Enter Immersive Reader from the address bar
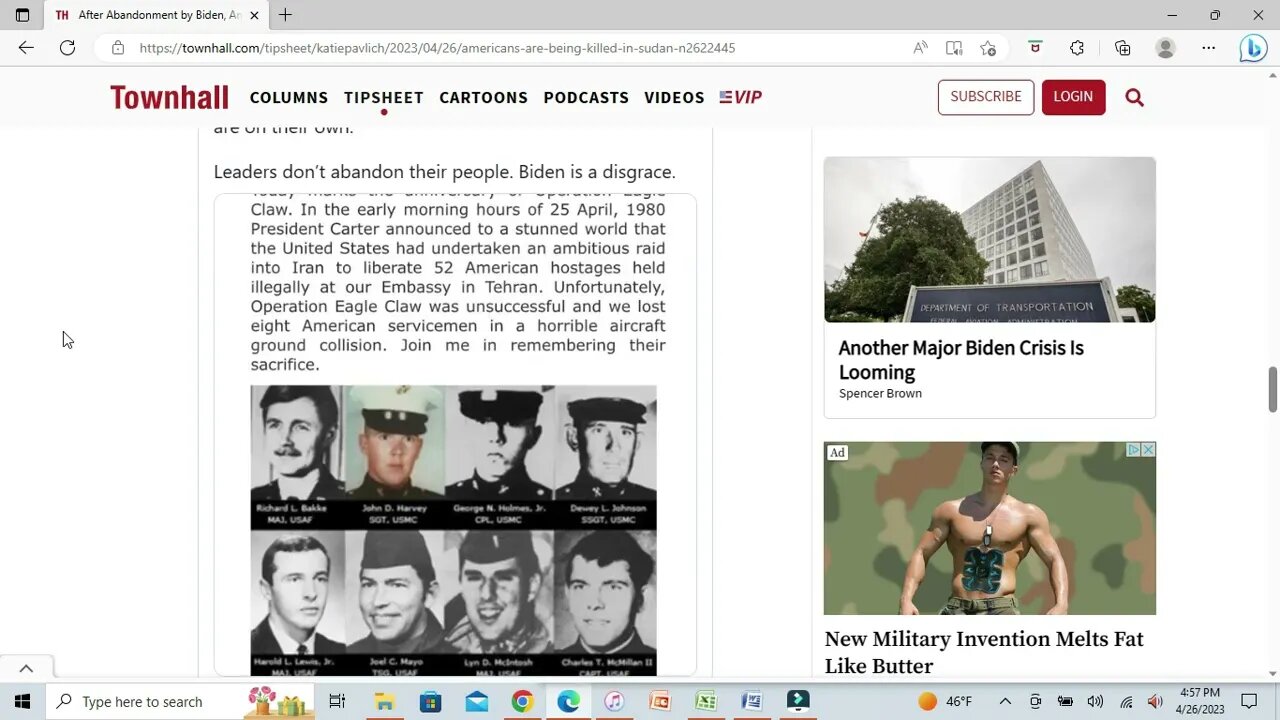This screenshot has height=720, width=1280. (x=954, y=47)
